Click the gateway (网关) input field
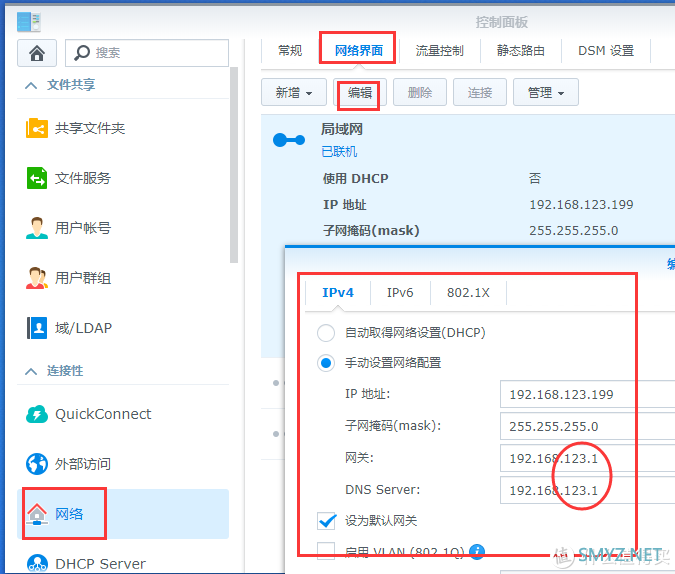This screenshot has width=675, height=574. tap(587, 458)
